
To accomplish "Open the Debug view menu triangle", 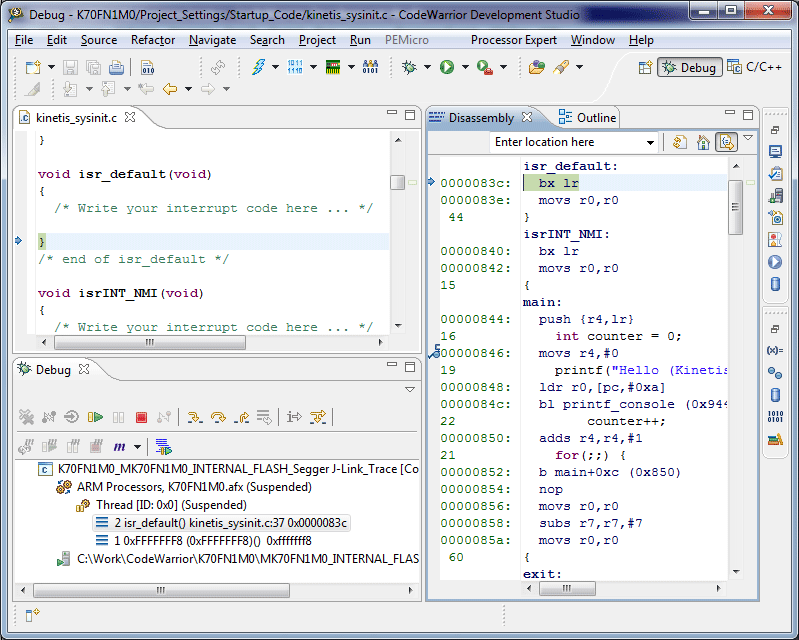I will pos(410,389).
